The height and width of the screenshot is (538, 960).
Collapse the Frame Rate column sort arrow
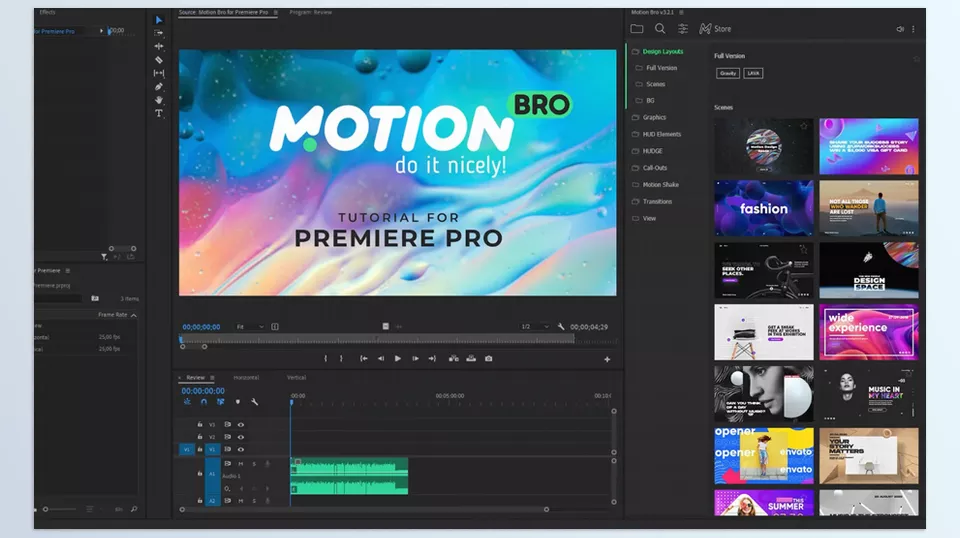tap(133, 315)
